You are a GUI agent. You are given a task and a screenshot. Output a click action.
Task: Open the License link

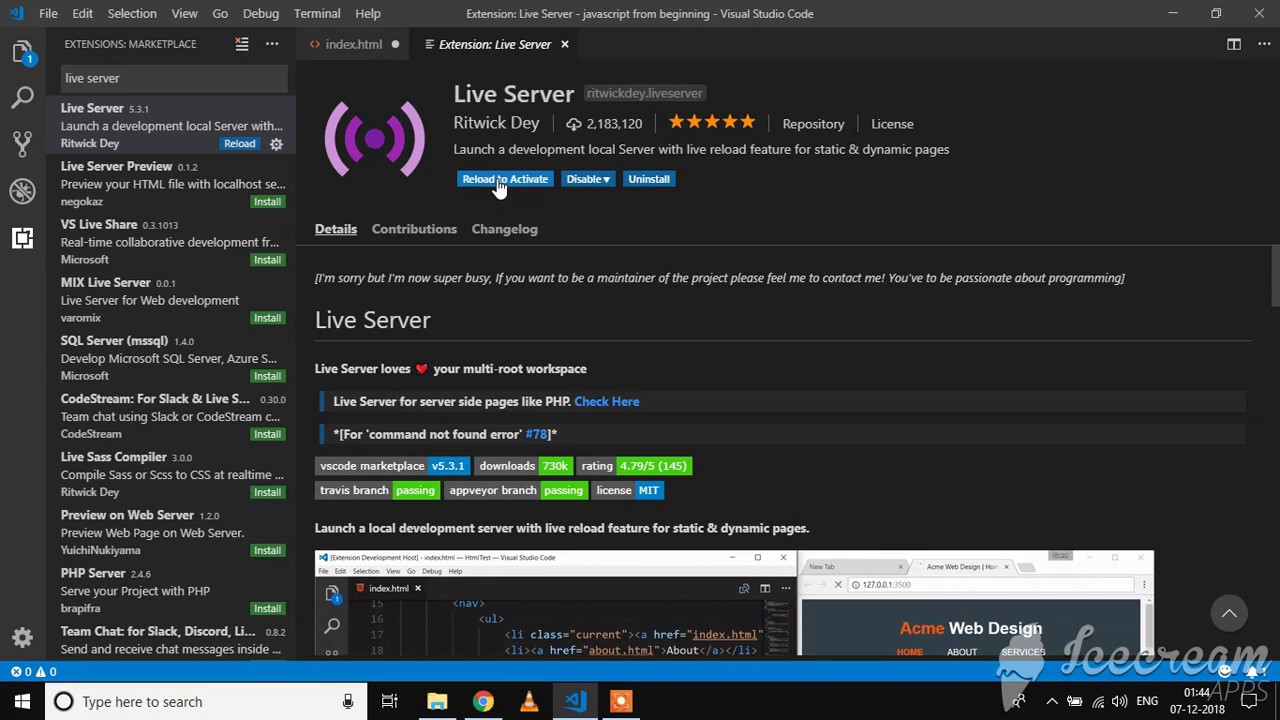click(892, 124)
